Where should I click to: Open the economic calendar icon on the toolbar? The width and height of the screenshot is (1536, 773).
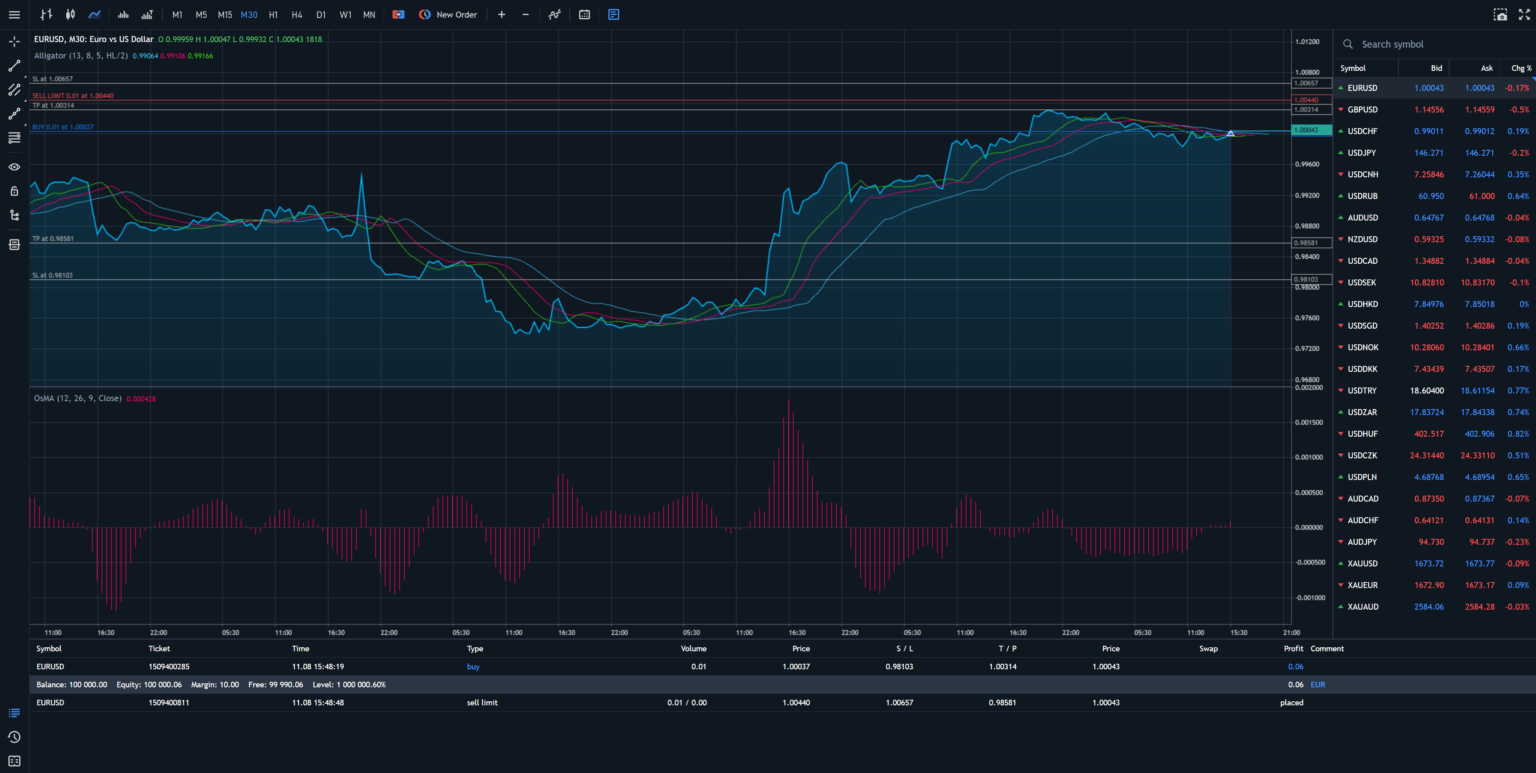[584, 14]
